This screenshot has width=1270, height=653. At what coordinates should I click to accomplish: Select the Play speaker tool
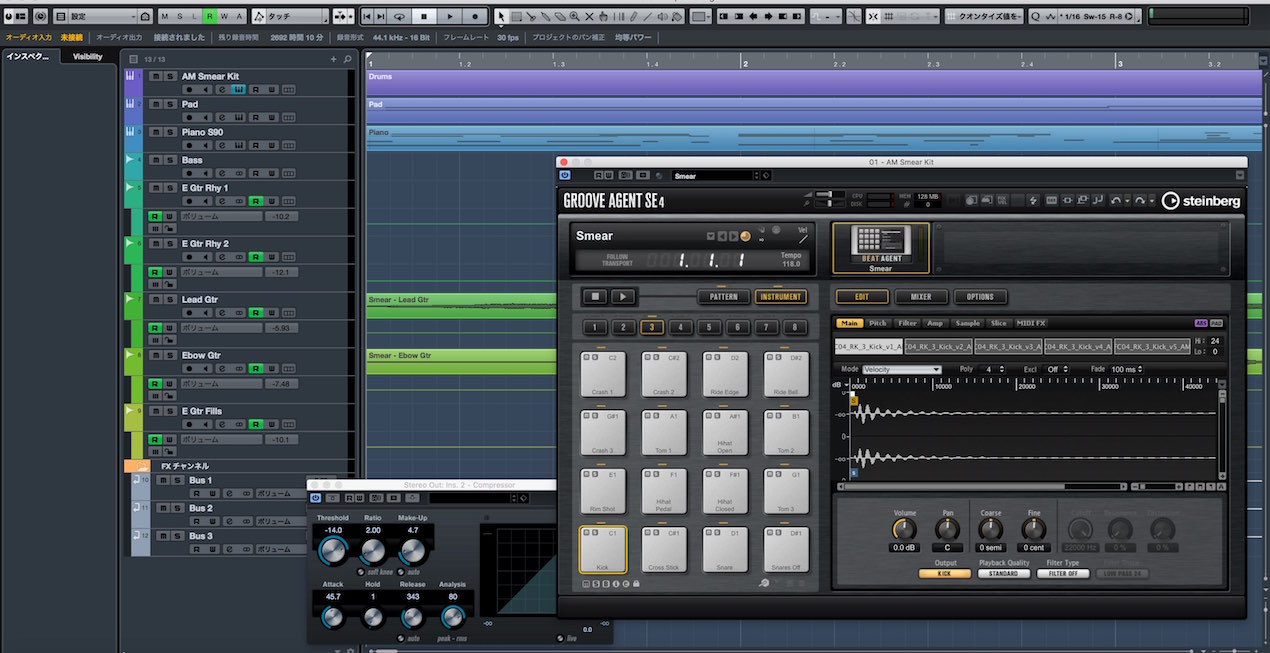tap(662, 17)
